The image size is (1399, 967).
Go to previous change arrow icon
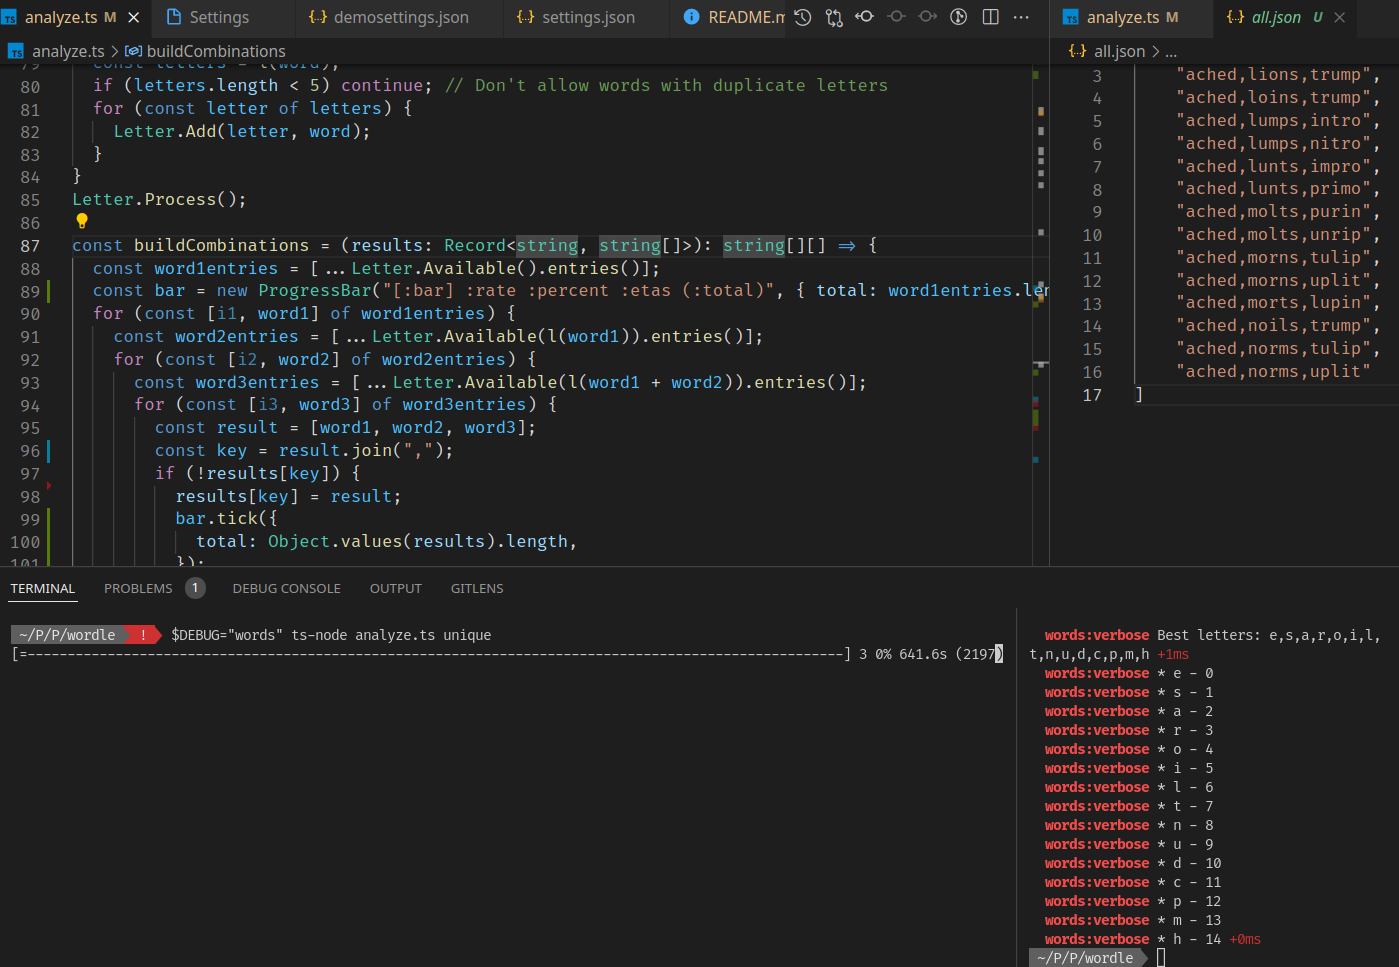point(865,17)
